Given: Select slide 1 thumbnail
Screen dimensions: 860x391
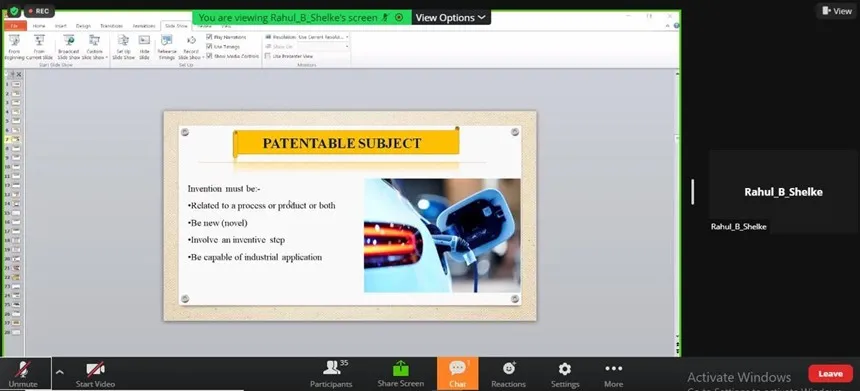Looking at the screenshot, I should (16, 84).
